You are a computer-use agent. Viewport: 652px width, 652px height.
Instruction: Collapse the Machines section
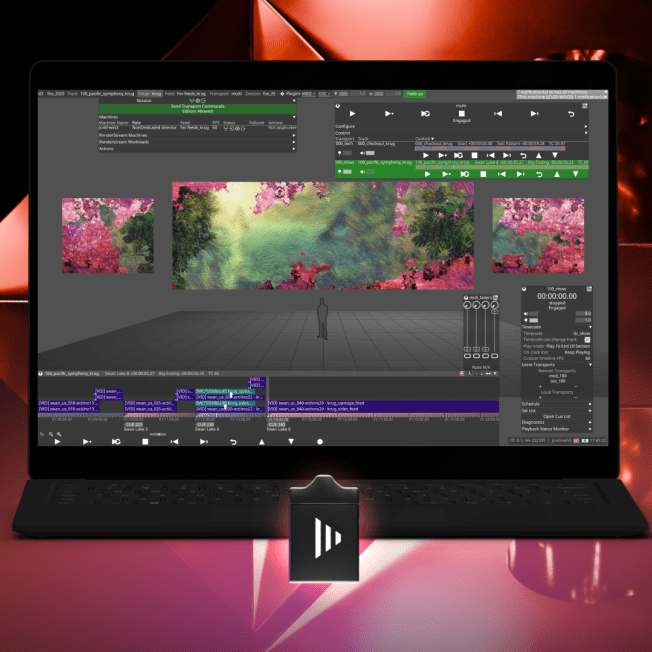[x=294, y=117]
